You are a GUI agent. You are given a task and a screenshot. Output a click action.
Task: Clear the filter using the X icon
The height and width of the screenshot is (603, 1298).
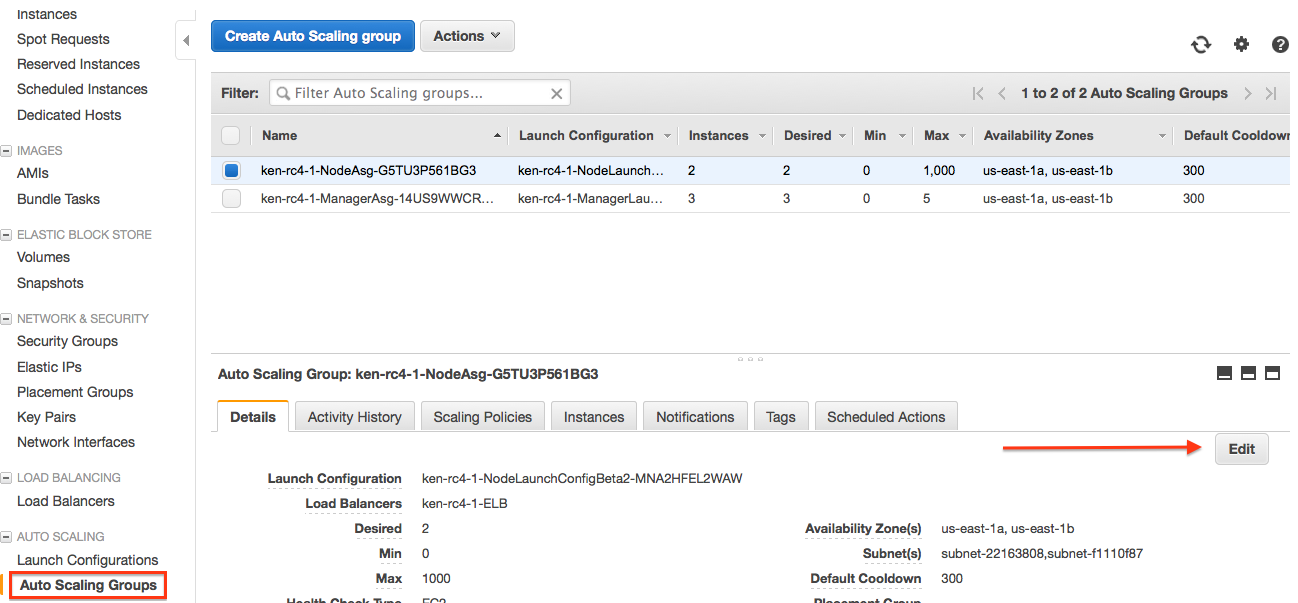[557, 92]
